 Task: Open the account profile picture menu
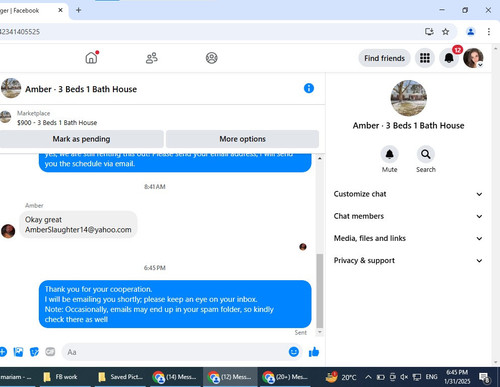(x=473, y=58)
